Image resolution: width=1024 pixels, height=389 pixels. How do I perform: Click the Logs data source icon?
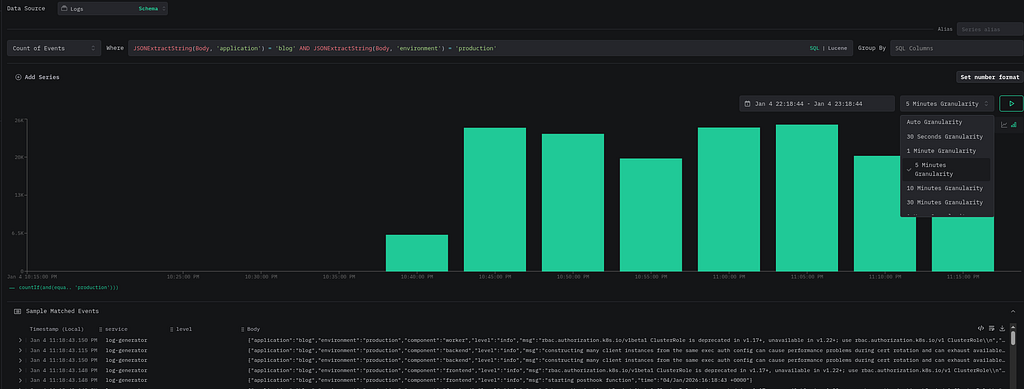(65, 9)
